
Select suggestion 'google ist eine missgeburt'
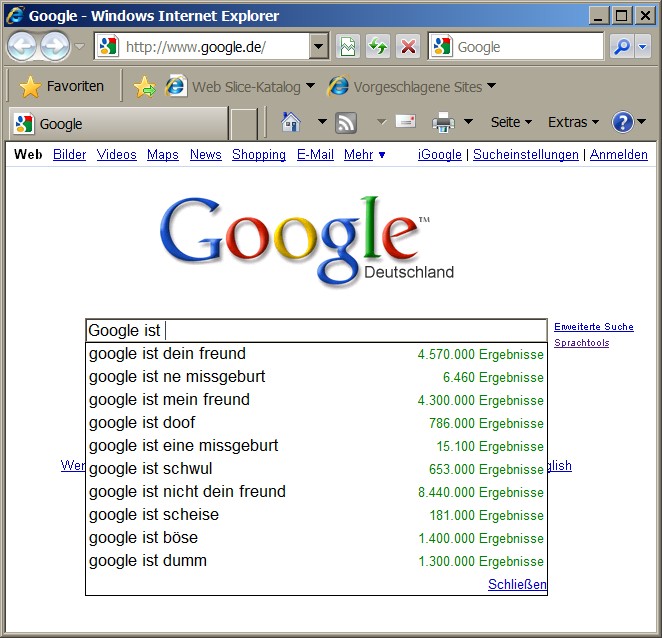pyautogui.click(x=316, y=446)
